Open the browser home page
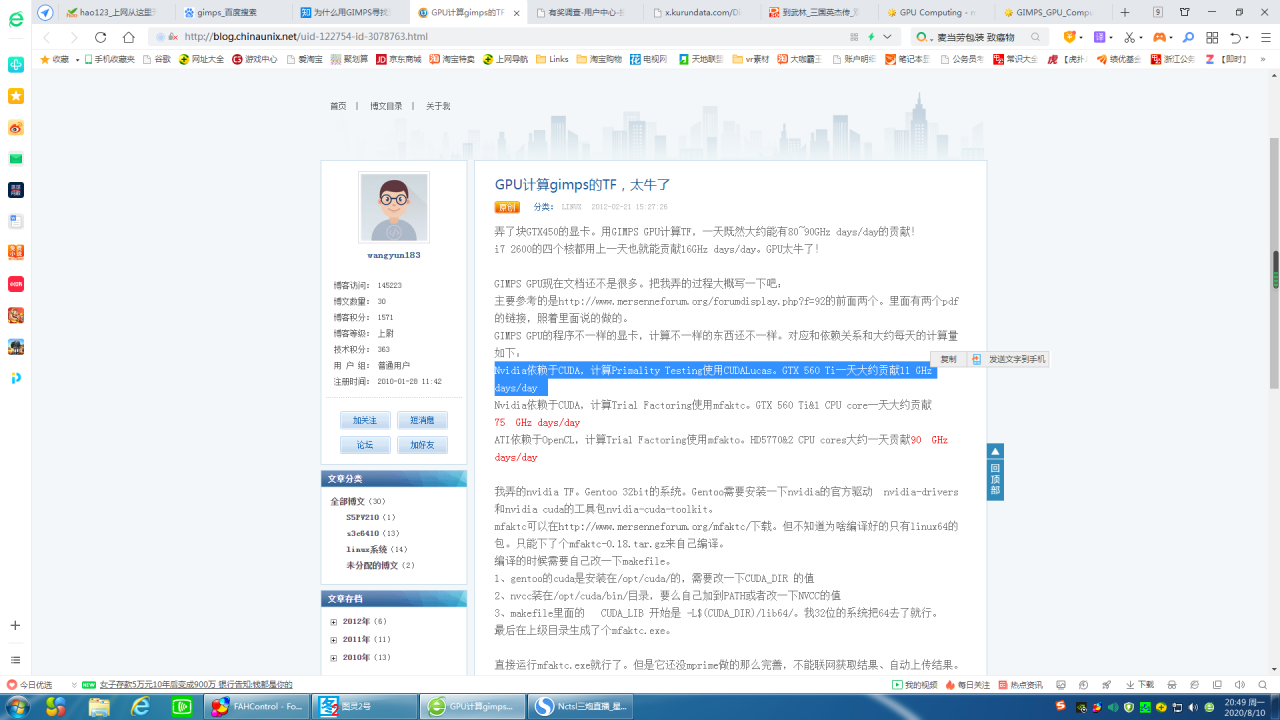This screenshot has width=1280, height=720. click(x=128, y=37)
